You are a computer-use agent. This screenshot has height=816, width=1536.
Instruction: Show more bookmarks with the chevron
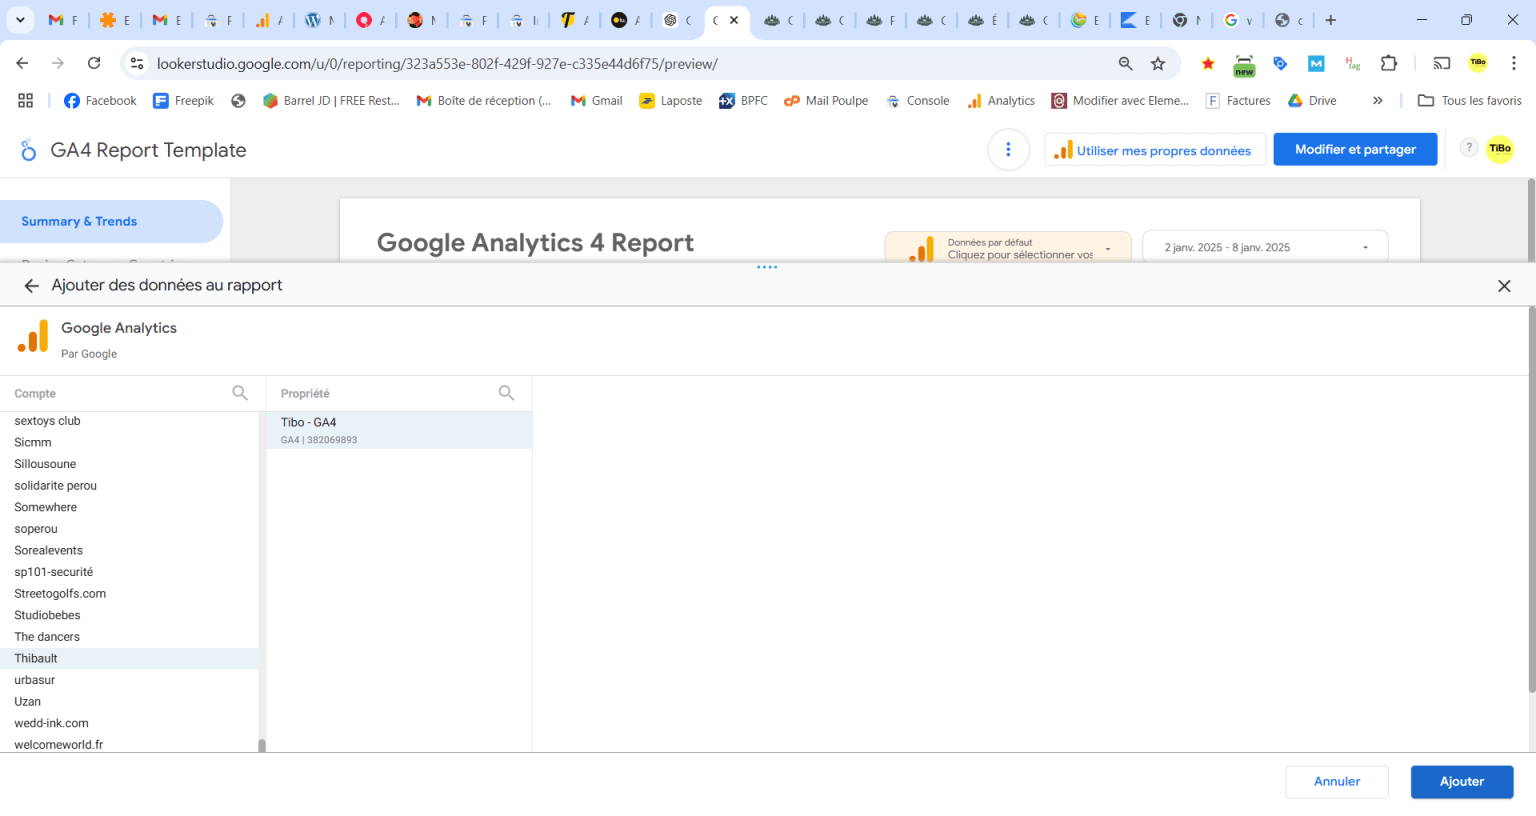[x=1377, y=100]
